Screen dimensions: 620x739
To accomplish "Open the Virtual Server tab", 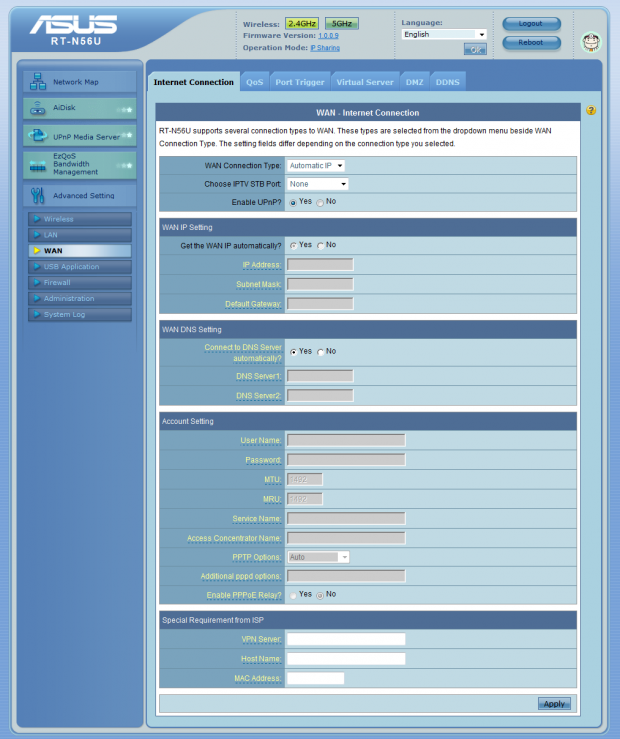I will [x=365, y=82].
